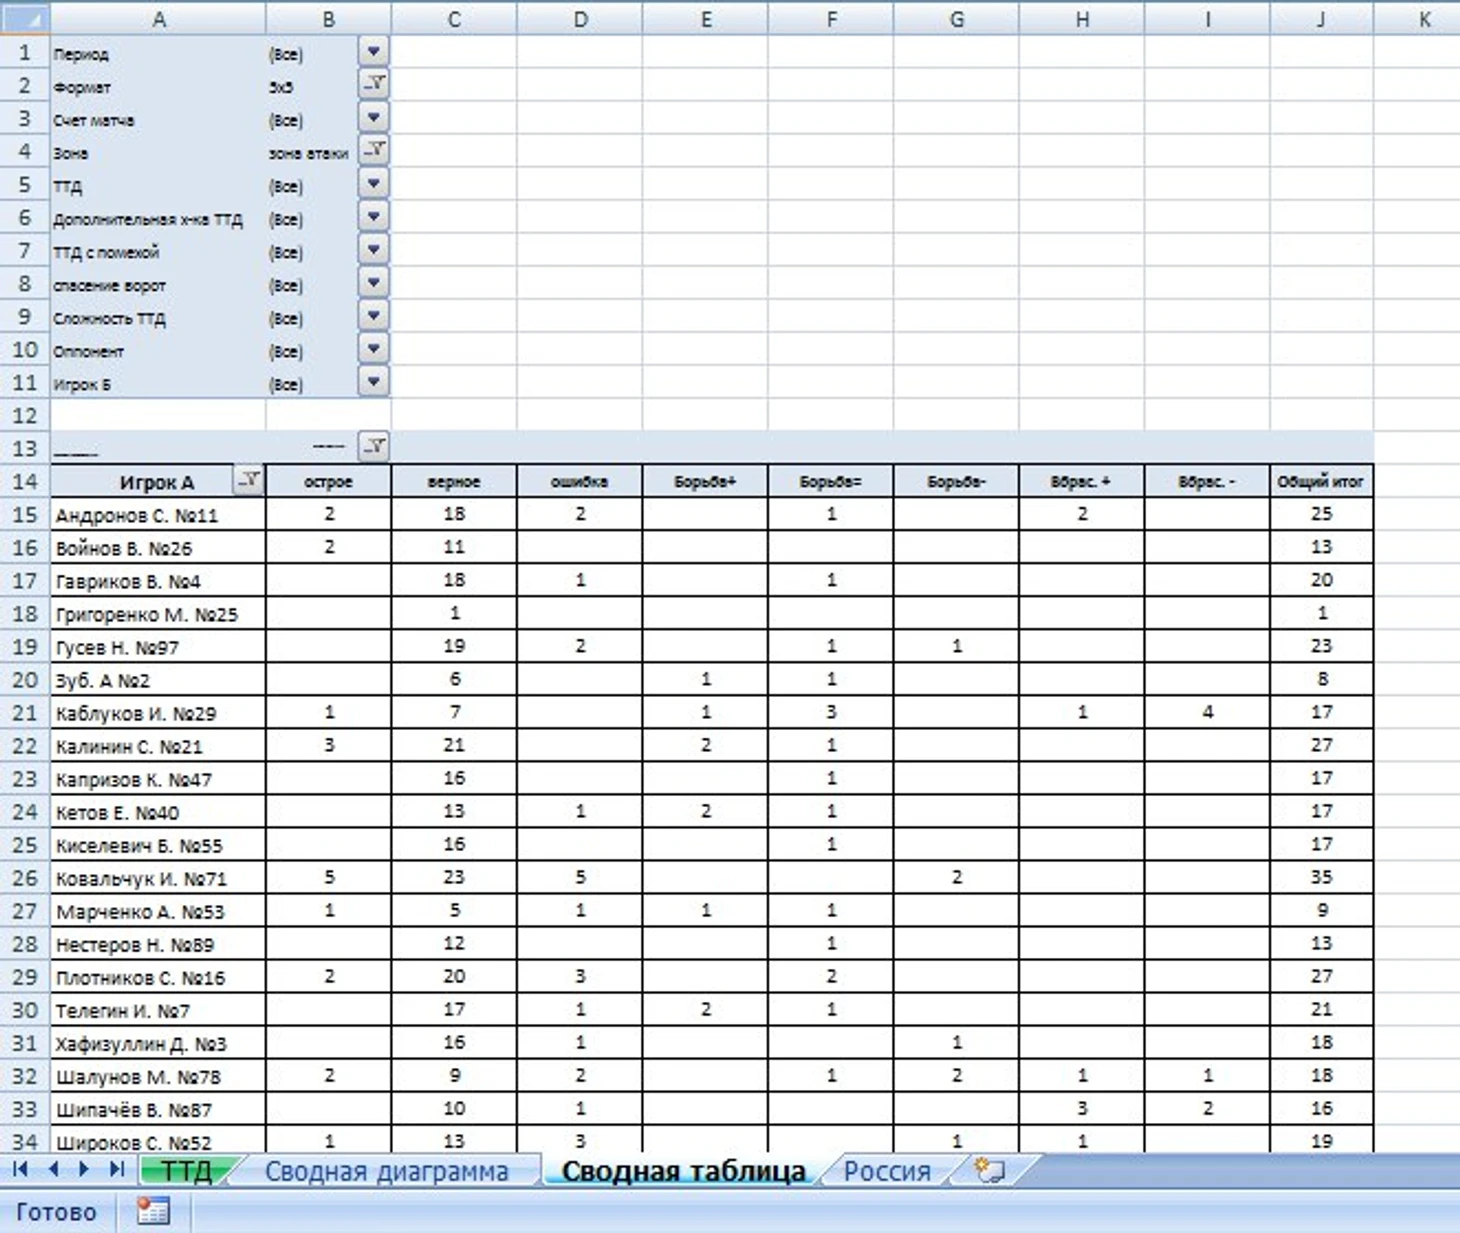1460x1233 pixels.
Task: Open the Период filter dropdown
Action: point(373,52)
